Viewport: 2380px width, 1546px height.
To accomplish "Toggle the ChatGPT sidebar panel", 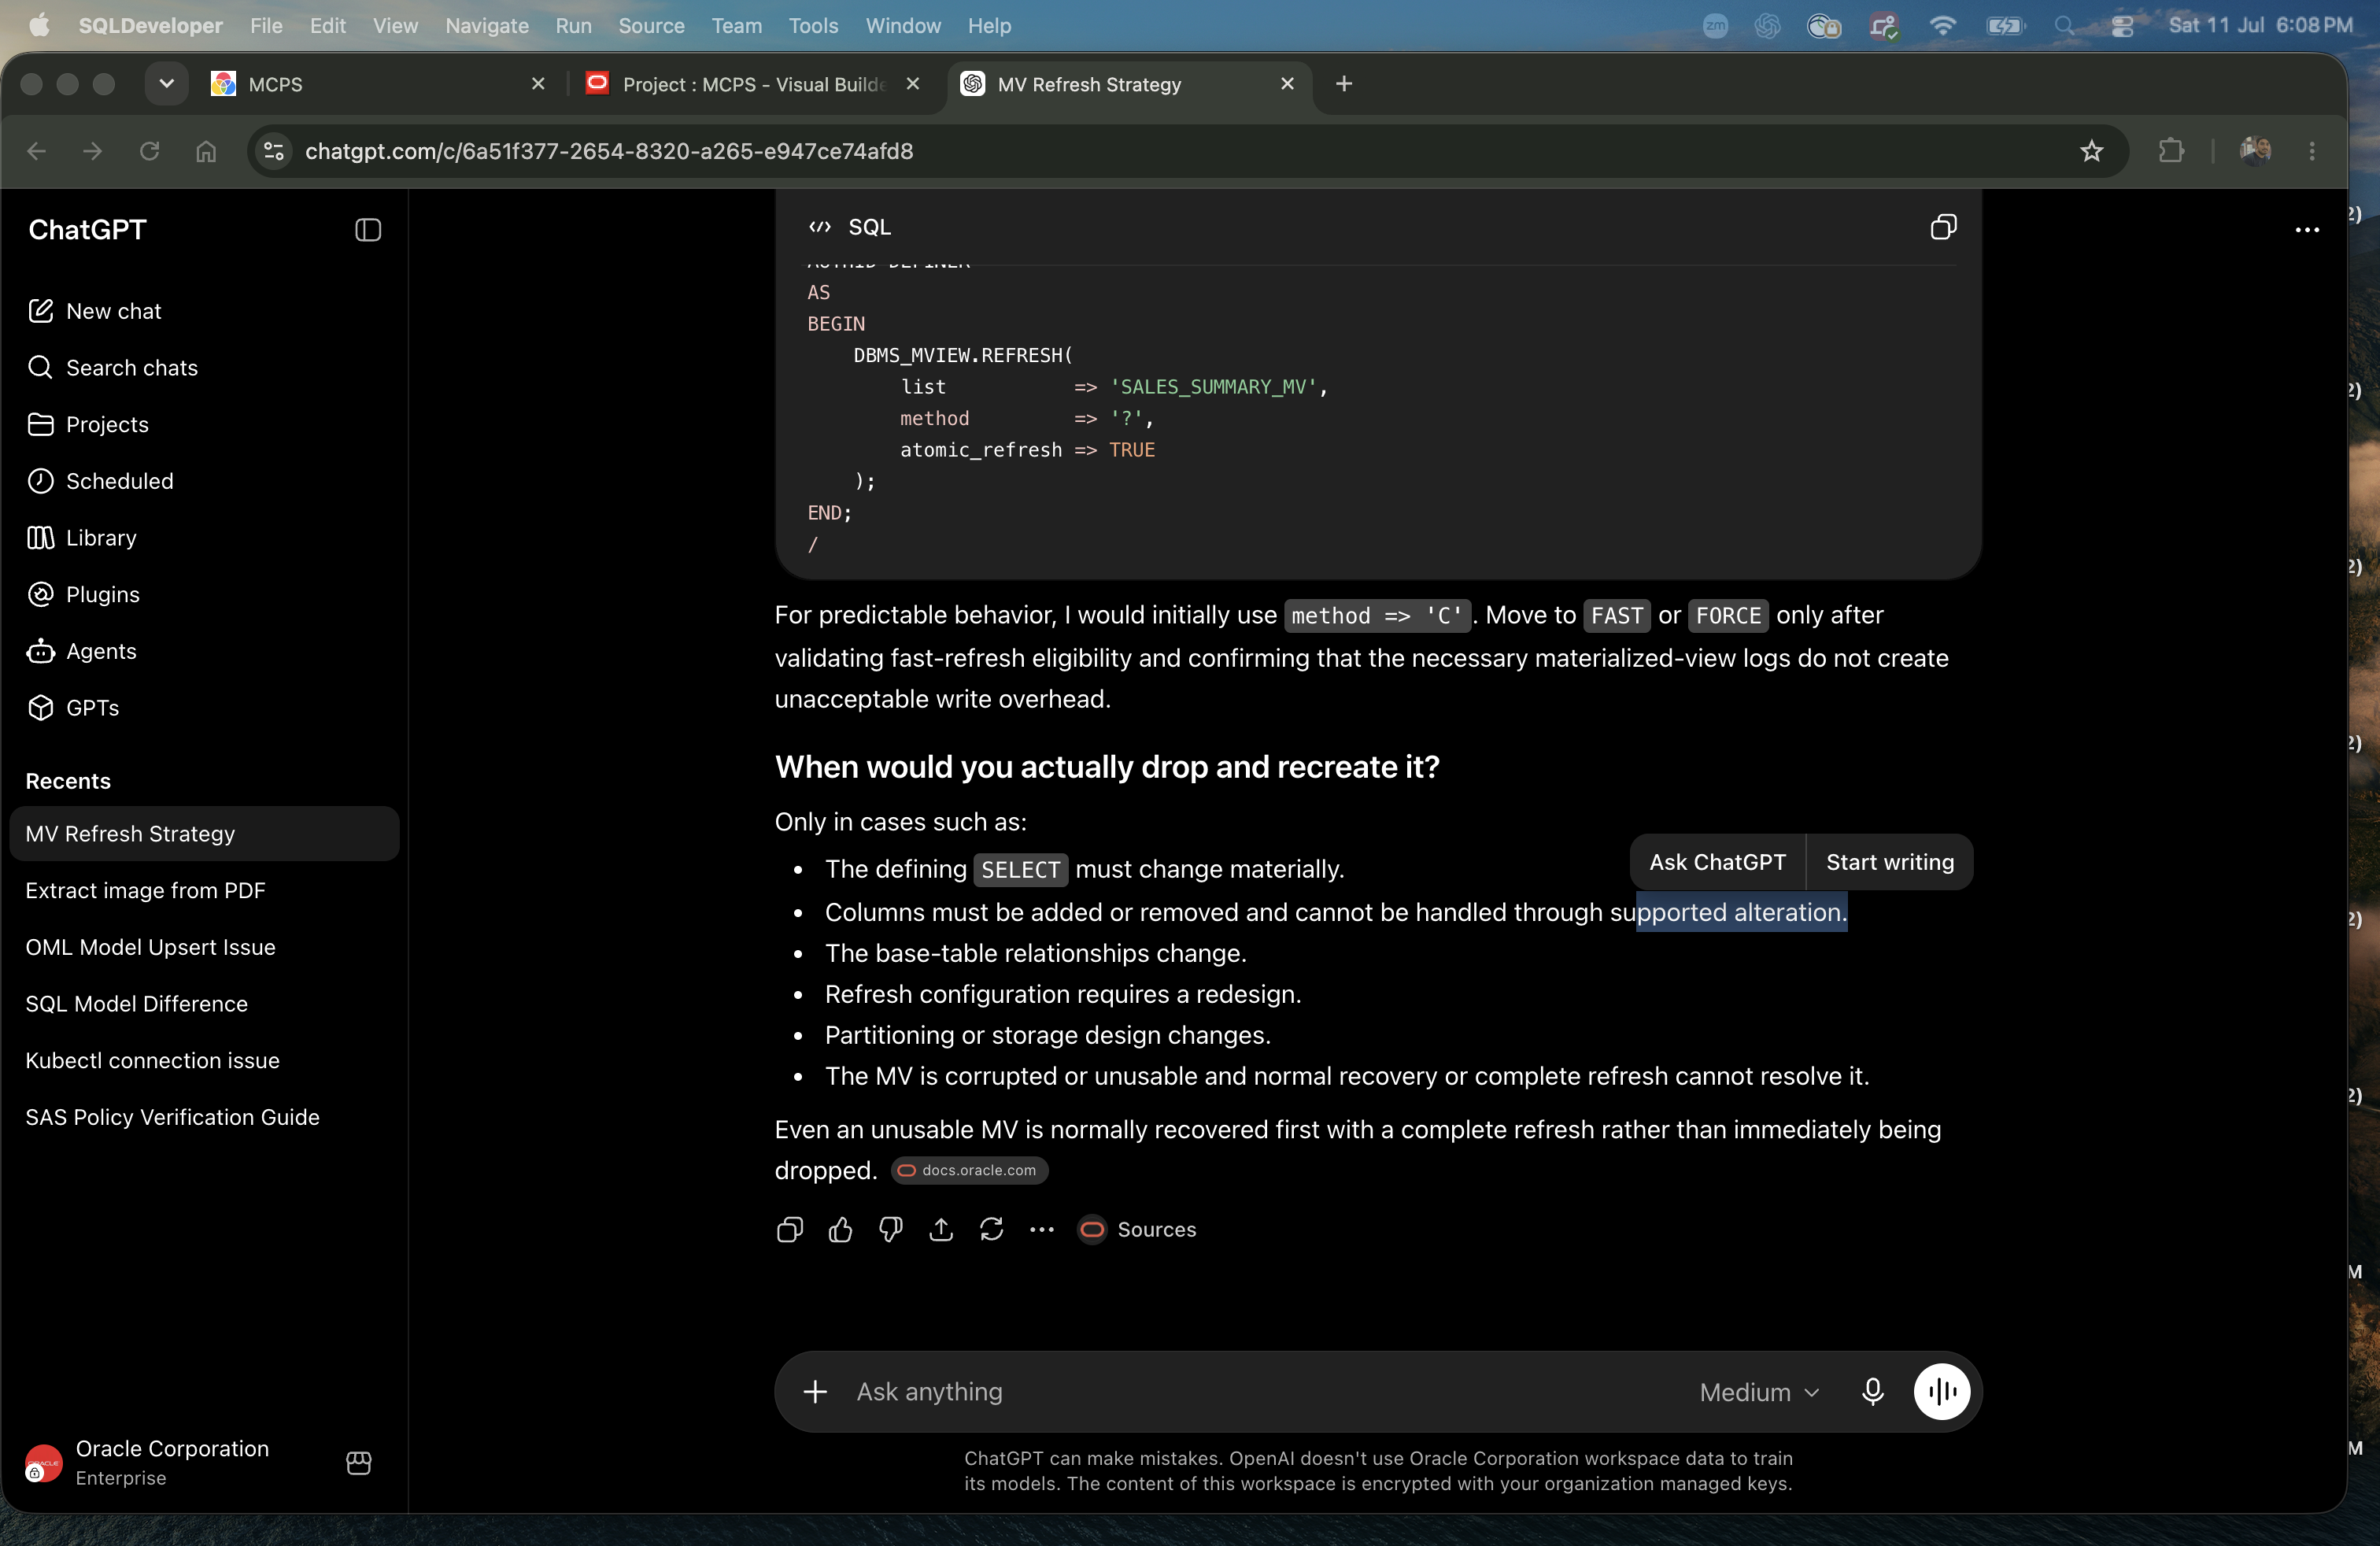I will pos(368,230).
